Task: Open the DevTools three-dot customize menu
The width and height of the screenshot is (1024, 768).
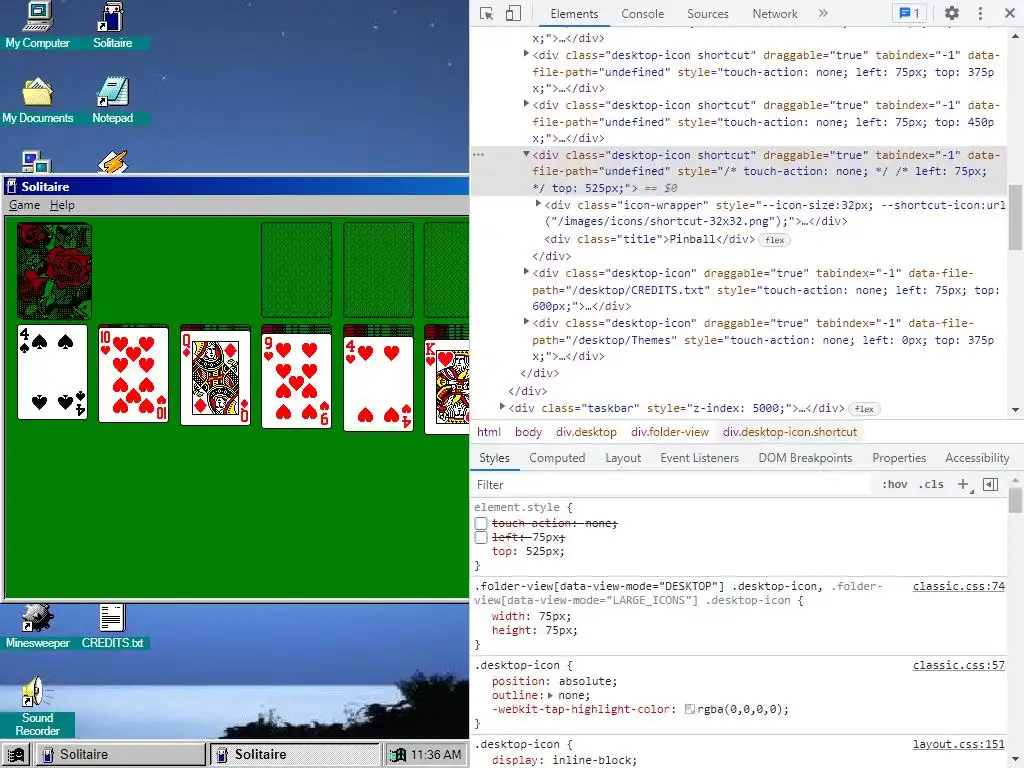Action: pos(980,13)
